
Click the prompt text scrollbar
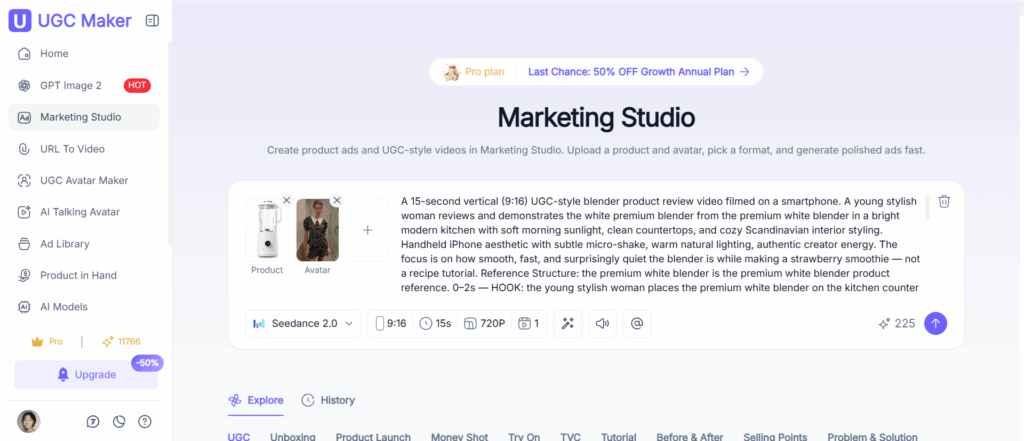(x=927, y=207)
